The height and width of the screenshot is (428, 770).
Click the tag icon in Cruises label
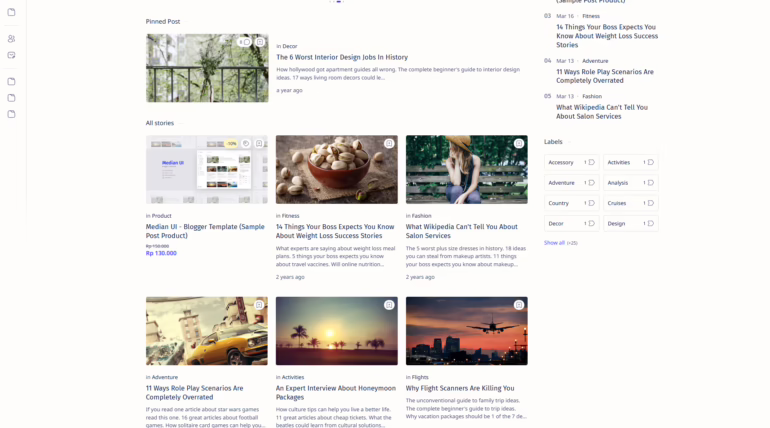point(651,203)
